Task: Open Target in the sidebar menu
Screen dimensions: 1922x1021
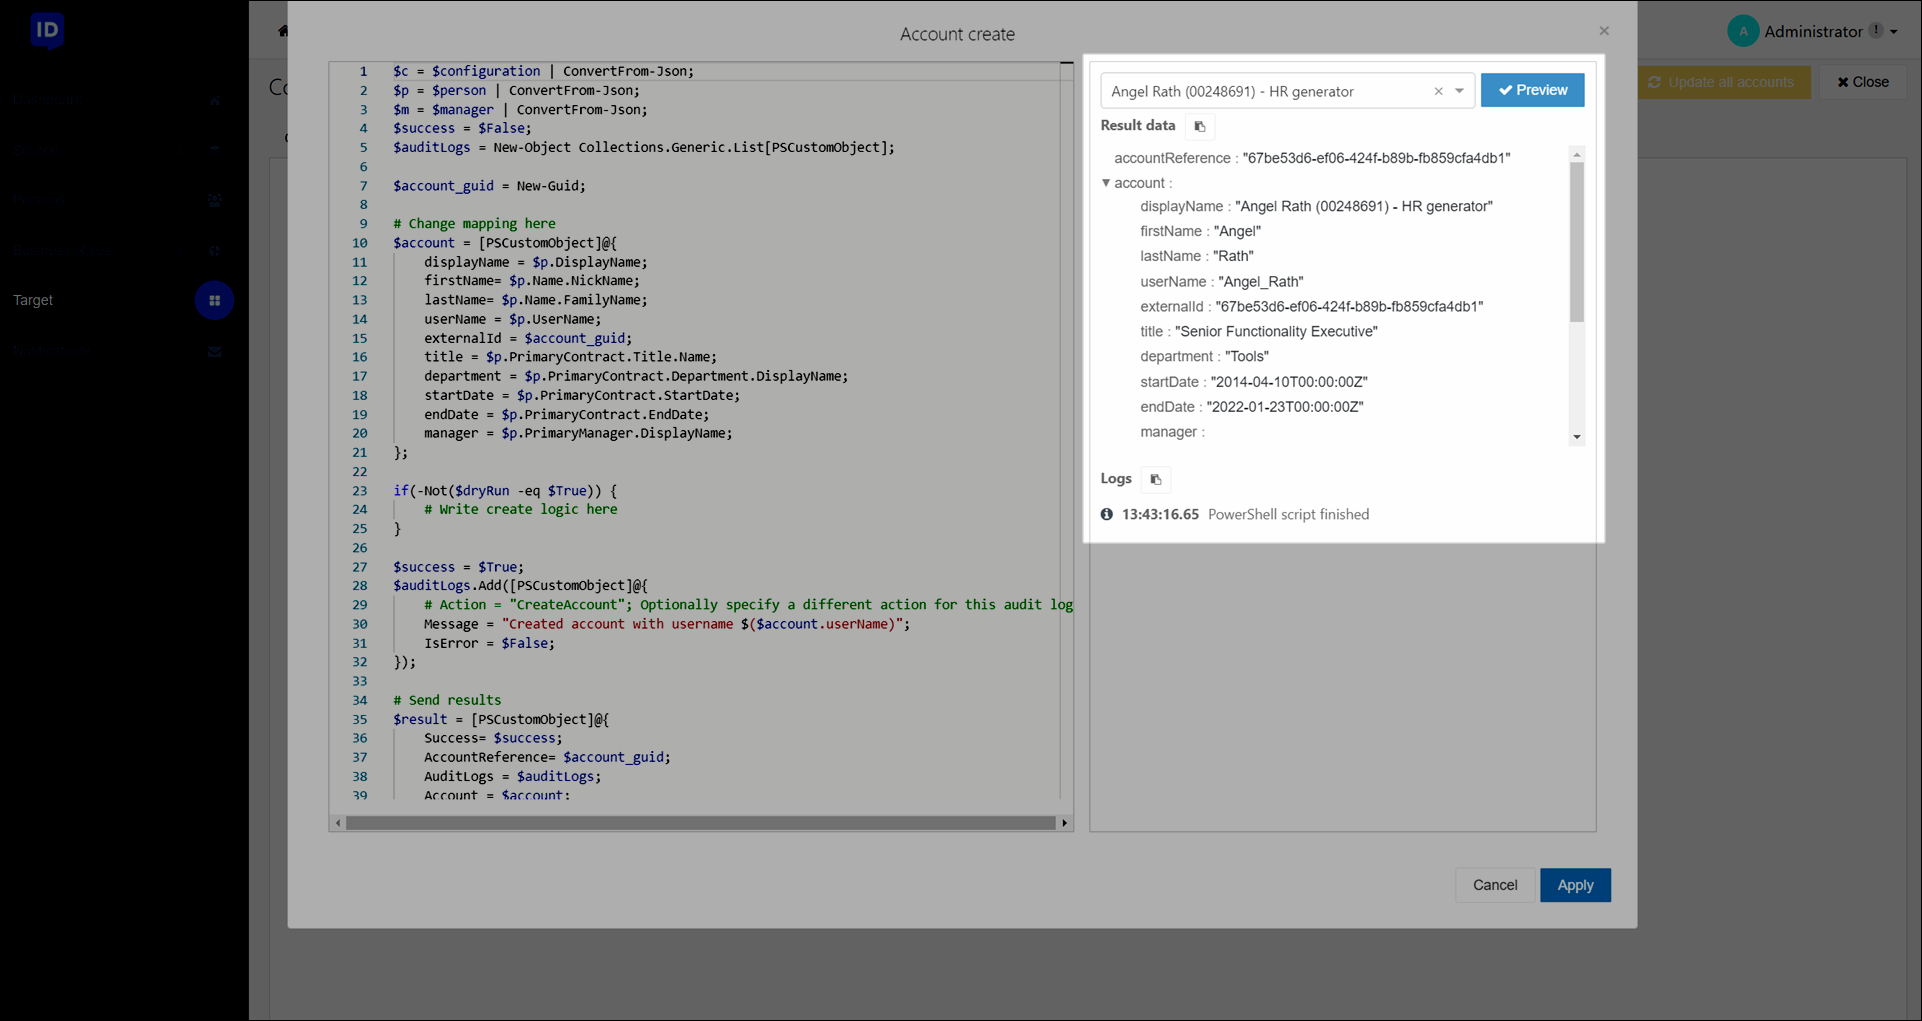Action: click(33, 300)
